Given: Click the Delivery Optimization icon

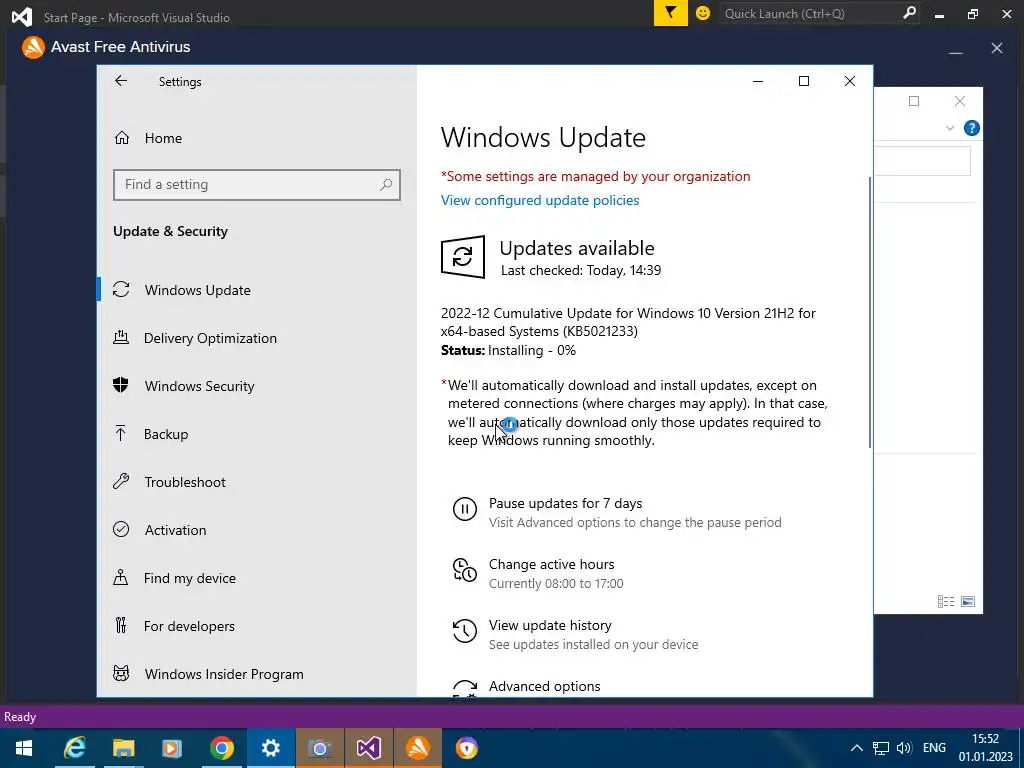Looking at the screenshot, I should (x=121, y=337).
